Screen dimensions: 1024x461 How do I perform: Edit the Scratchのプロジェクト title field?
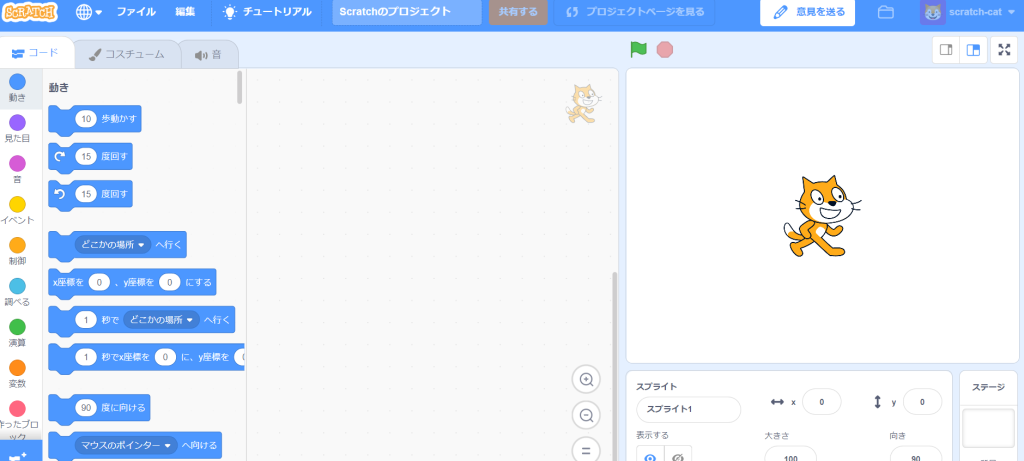pos(407,12)
